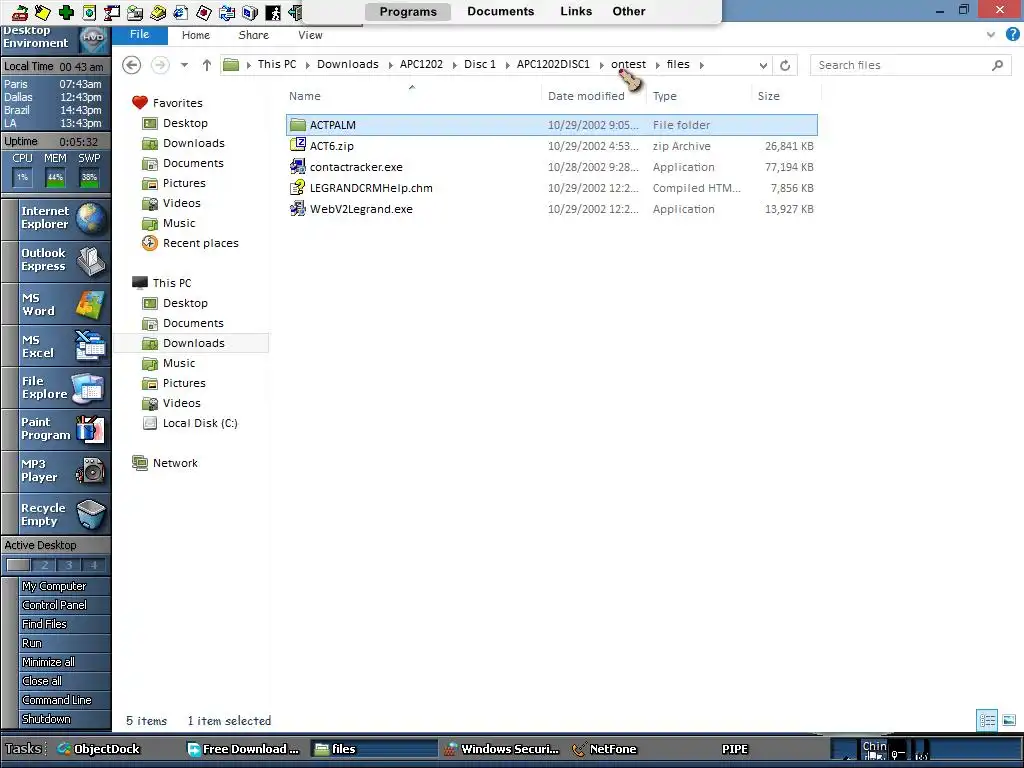Go back with the Explorer back arrow
The height and width of the screenshot is (768, 1024).
pos(131,65)
